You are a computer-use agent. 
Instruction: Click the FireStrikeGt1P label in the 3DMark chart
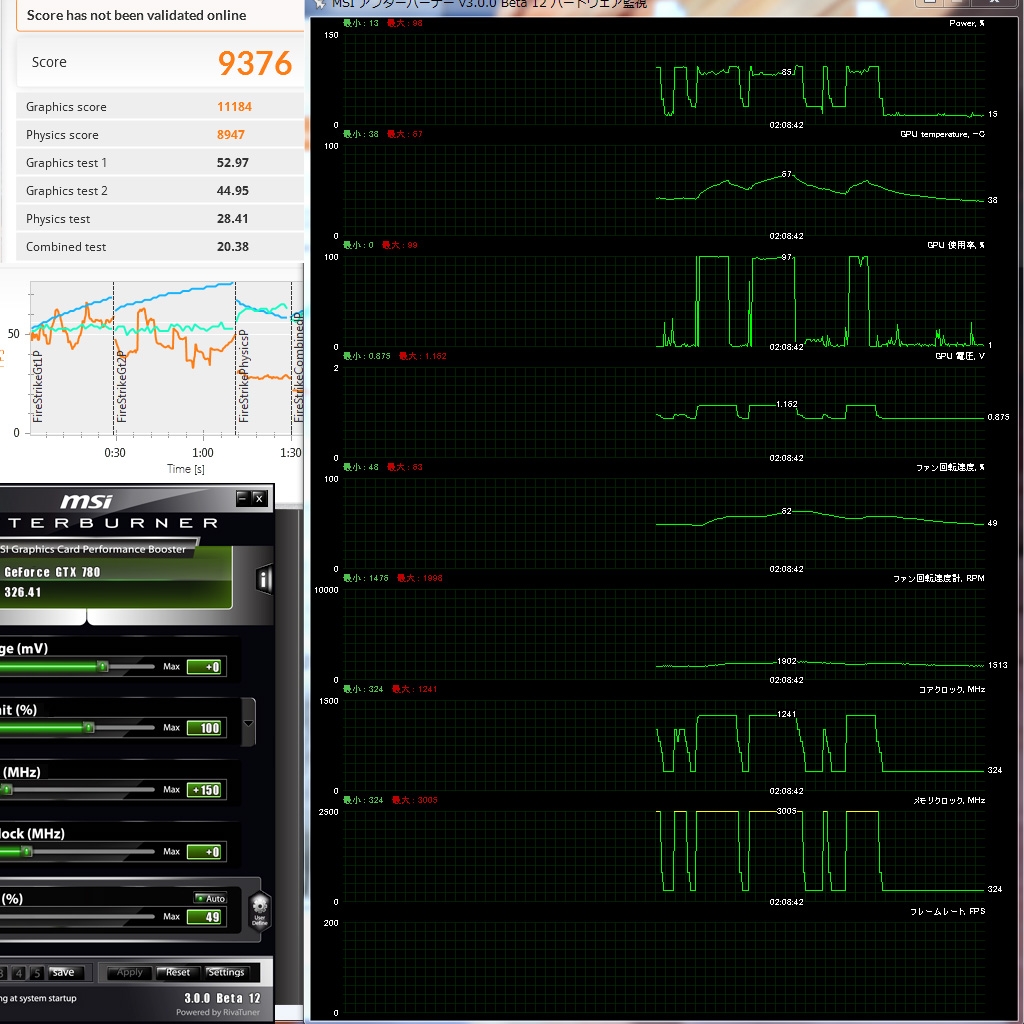[38, 386]
